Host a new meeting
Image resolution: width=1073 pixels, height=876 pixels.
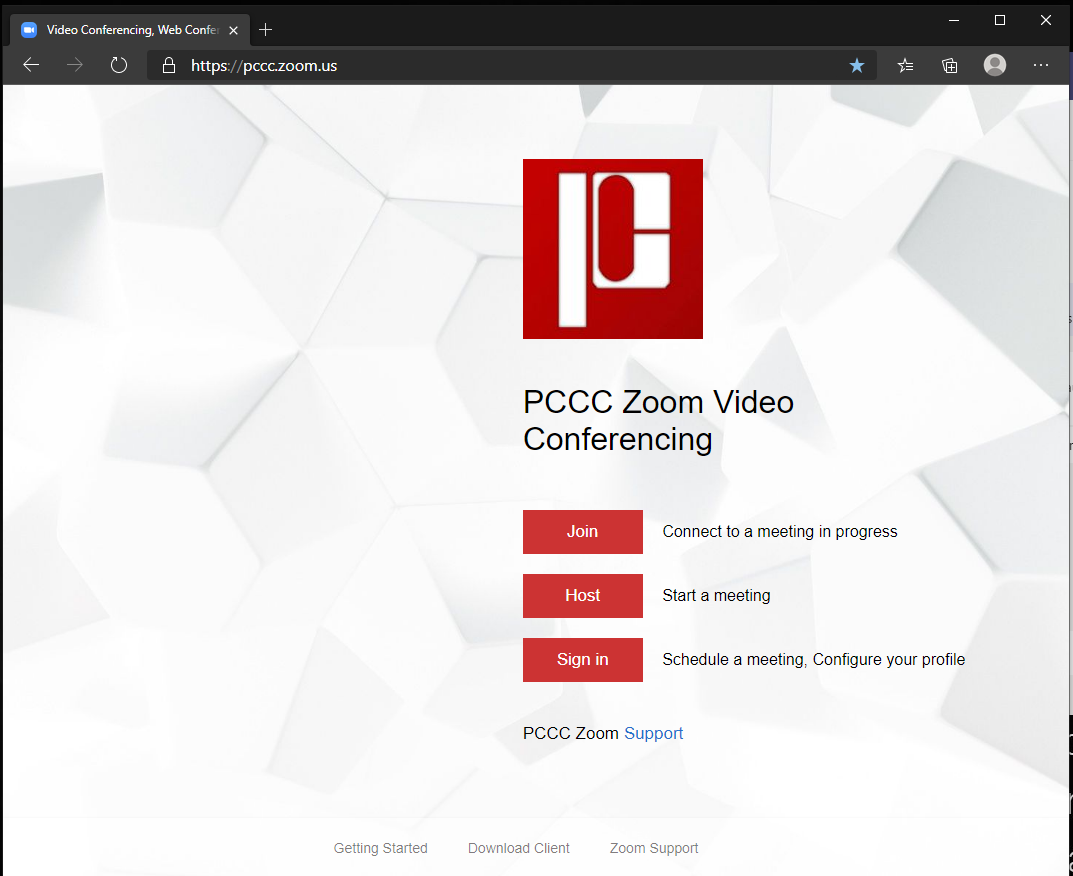coord(582,595)
